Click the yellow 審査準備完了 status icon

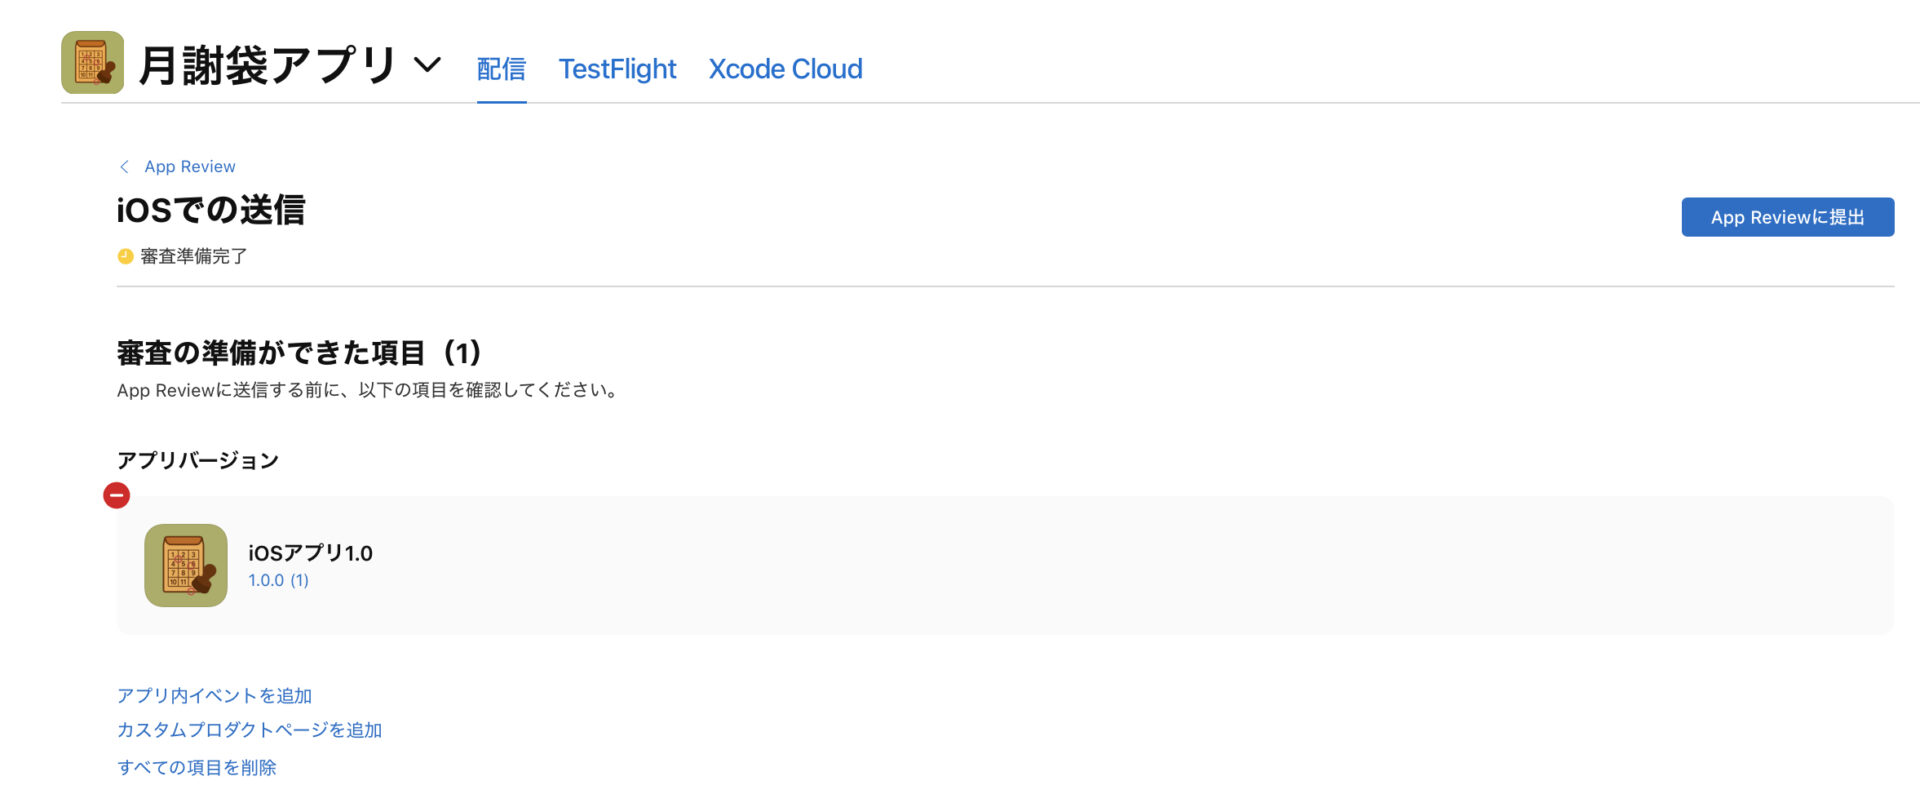pos(125,256)
